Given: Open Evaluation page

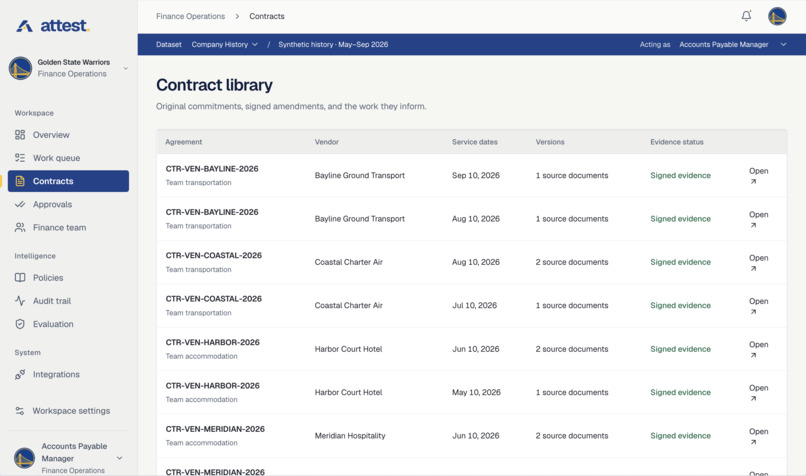Looking at the screenshot, I should 68,324.
